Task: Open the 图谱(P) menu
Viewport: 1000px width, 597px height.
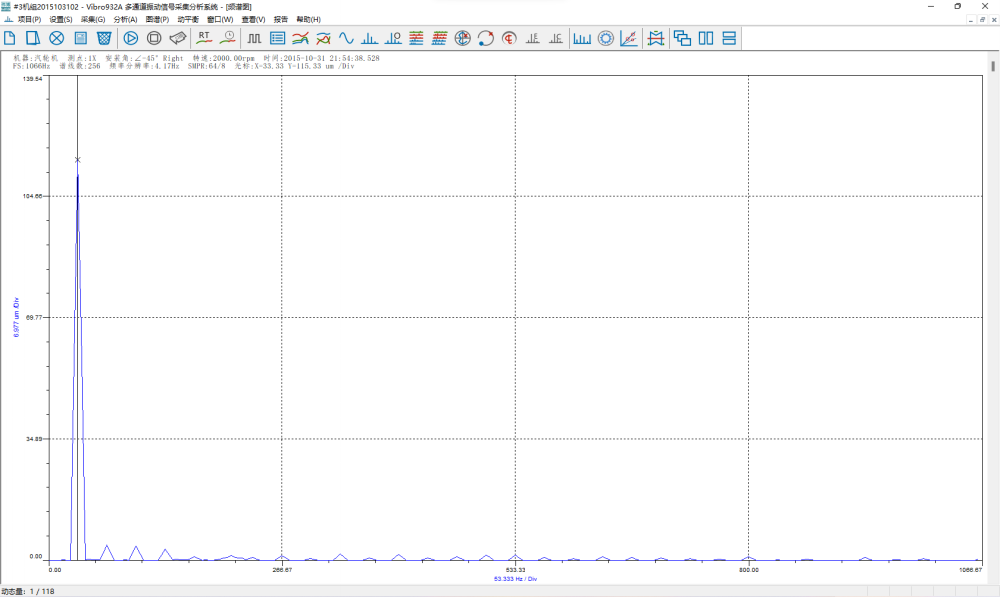Action: (157, 20)
